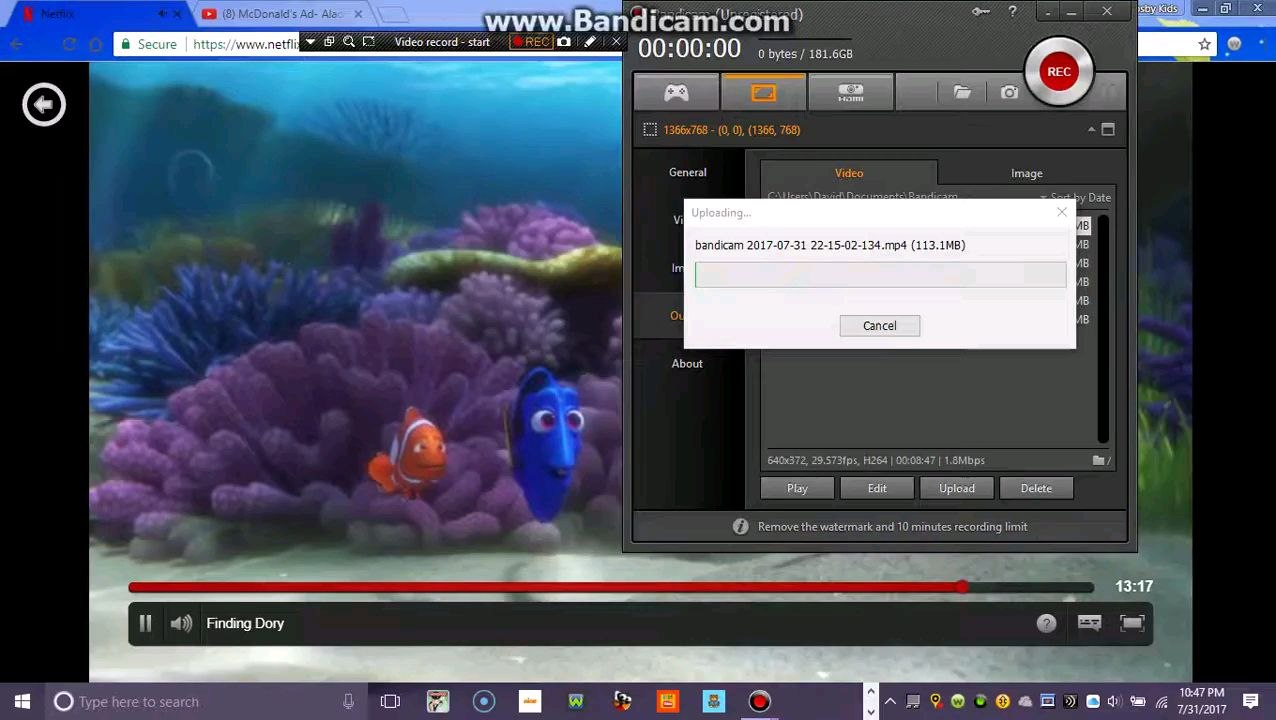
Task: Start recording with the big REC button
Action: click(1059, 71)
